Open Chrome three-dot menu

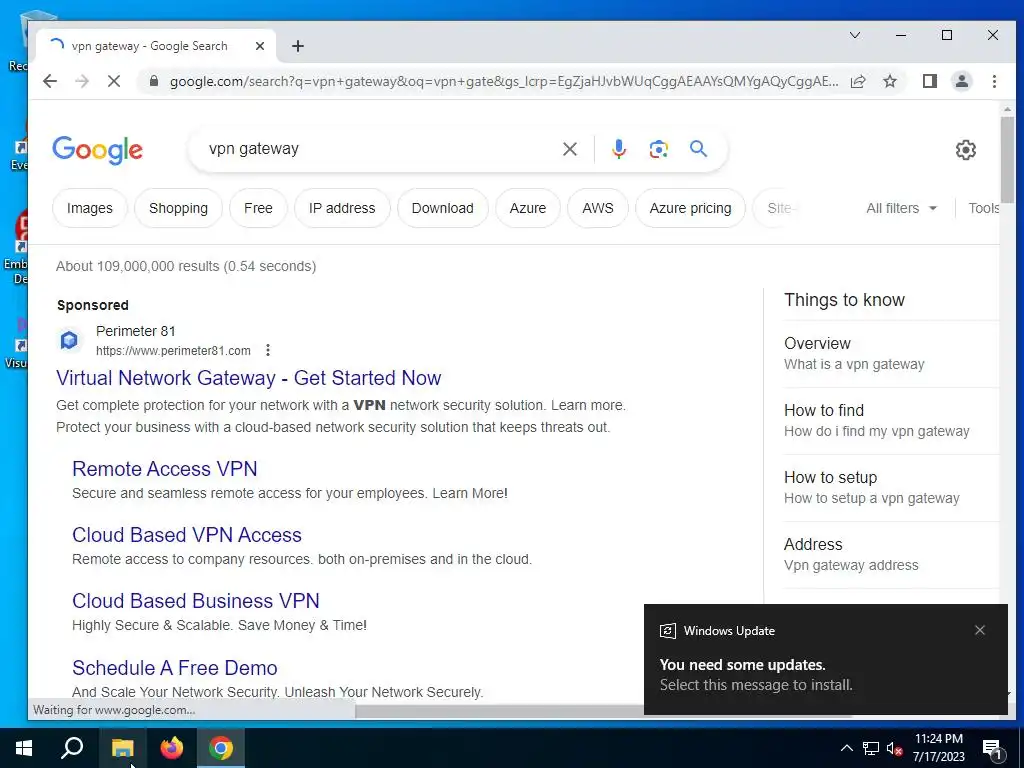pyautogui.click(x=994, y=81)
